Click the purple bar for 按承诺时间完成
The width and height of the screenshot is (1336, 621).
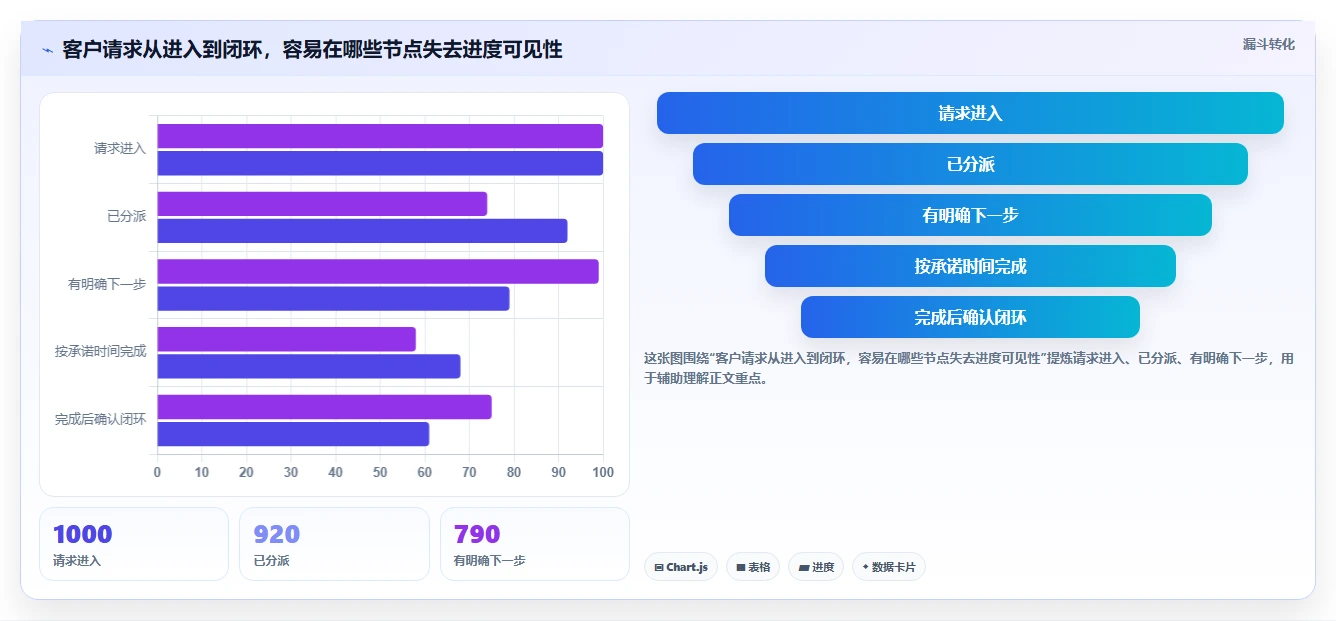pyautogui.click(x=286, y=339)
